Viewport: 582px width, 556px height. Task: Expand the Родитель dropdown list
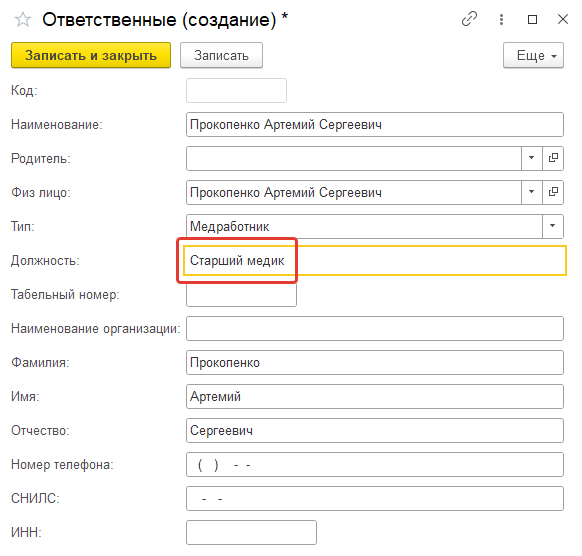click(532, 158)
